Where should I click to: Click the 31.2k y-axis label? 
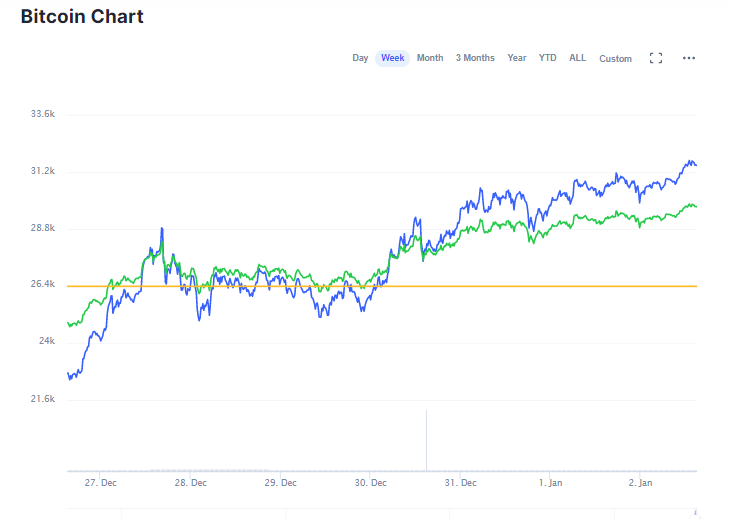(x=43, y=171)
